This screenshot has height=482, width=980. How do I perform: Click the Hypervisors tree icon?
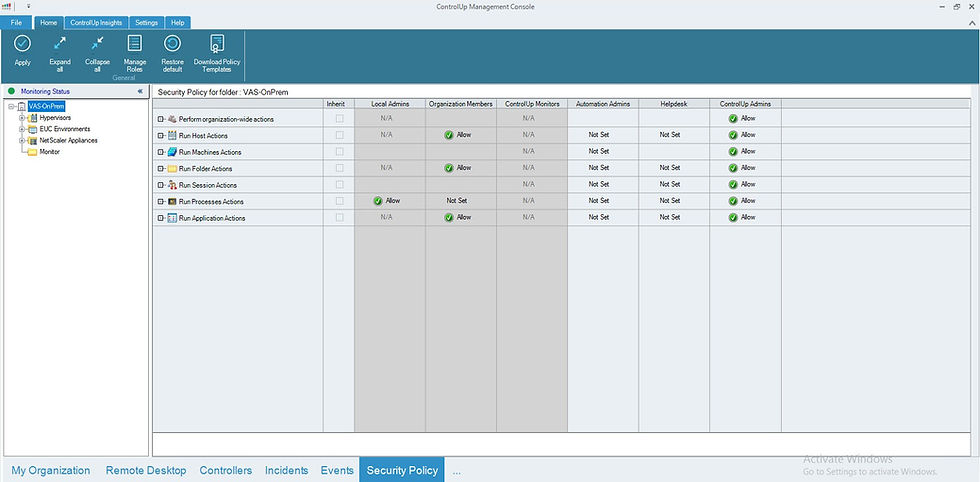click(32, 118)
